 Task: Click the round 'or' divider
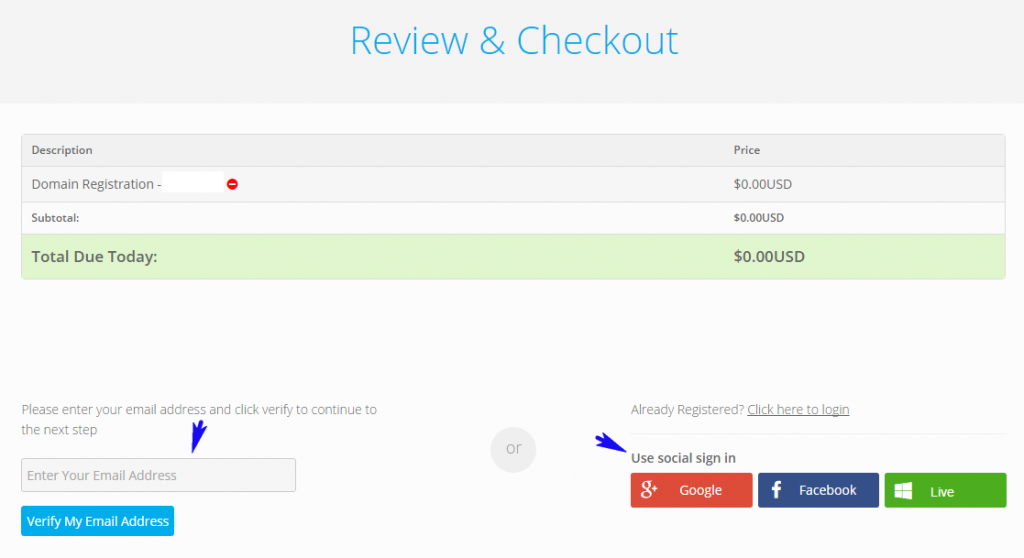coord(513,449)
